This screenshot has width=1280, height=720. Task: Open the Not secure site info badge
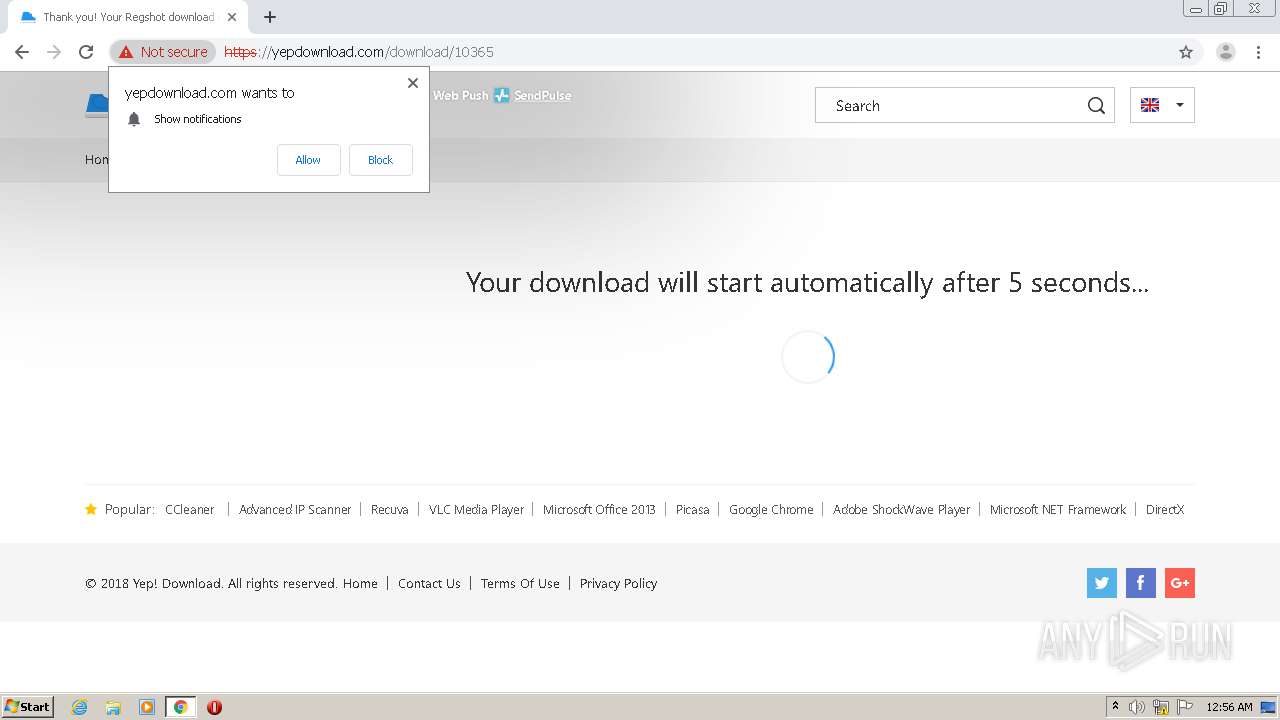[x=163, y=52]
